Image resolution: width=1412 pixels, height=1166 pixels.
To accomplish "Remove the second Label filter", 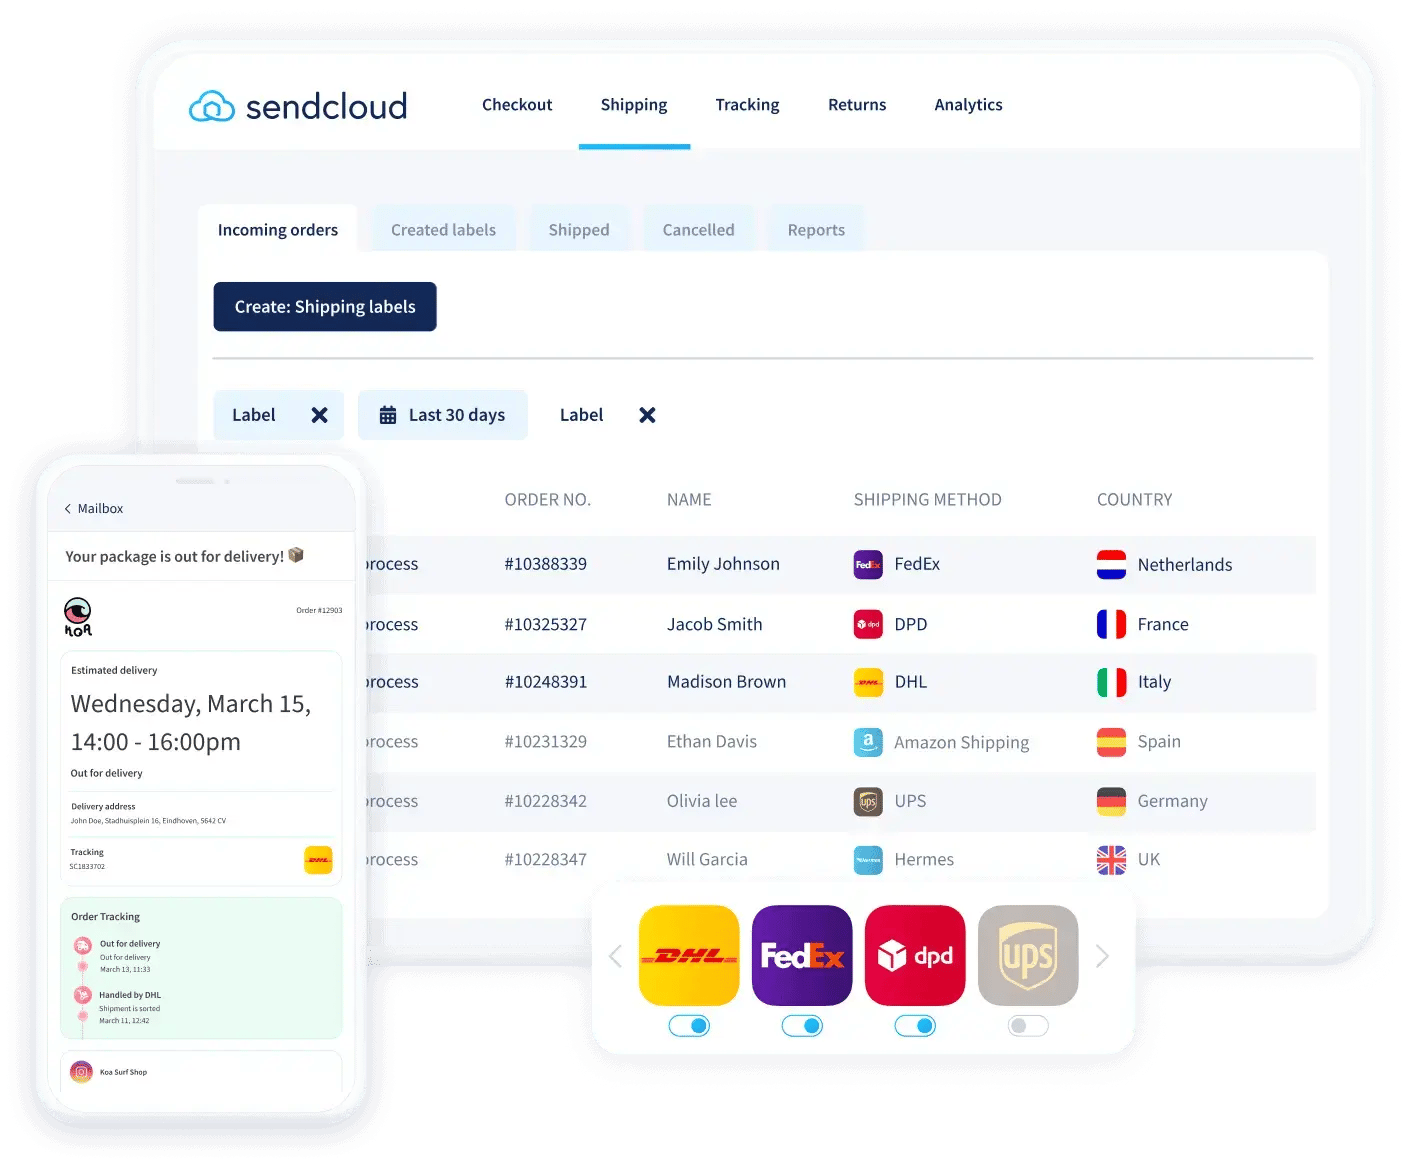I will 647,415.
